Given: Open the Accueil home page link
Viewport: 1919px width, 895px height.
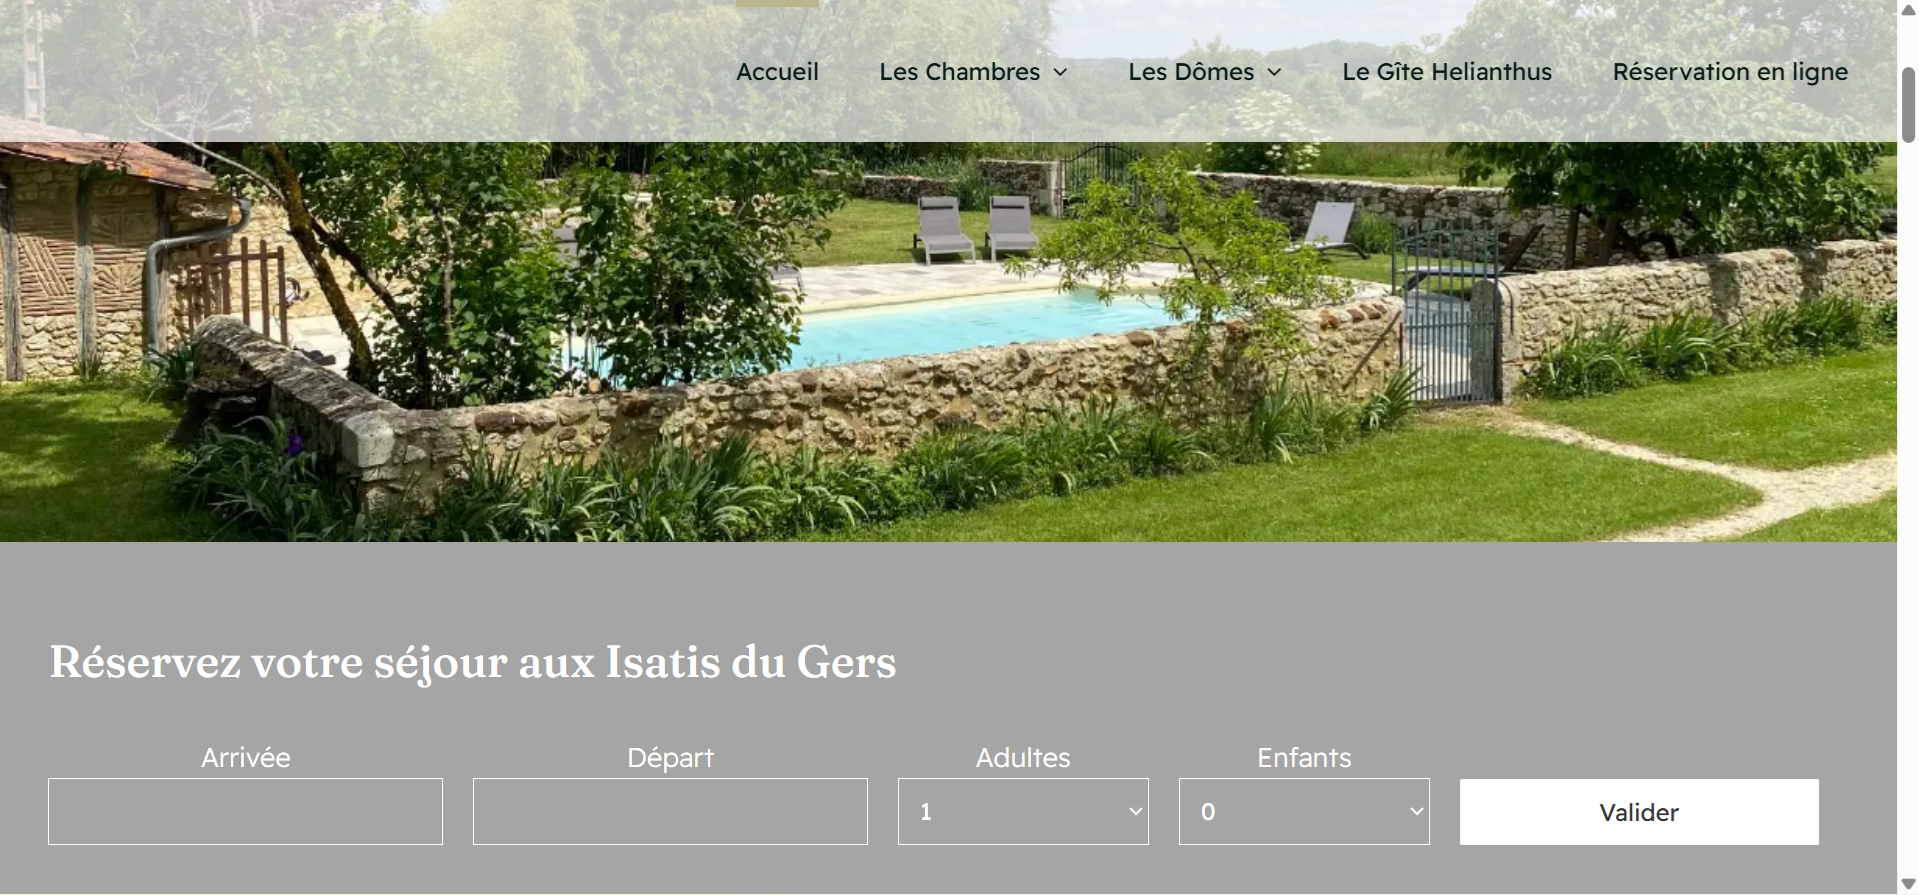Looking at the screenshot, I should point(777,72).
